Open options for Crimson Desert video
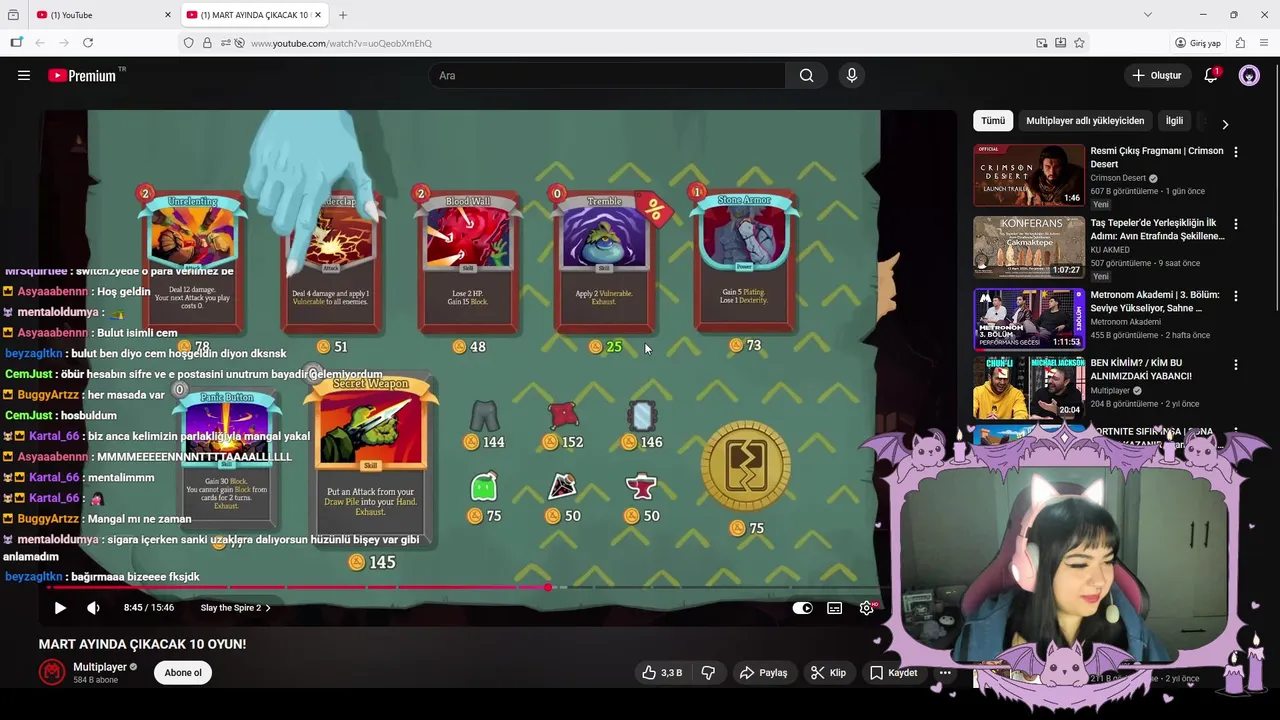Image resolution: width=1280 pixels, height=720 pixels. tap(1236, 152)
